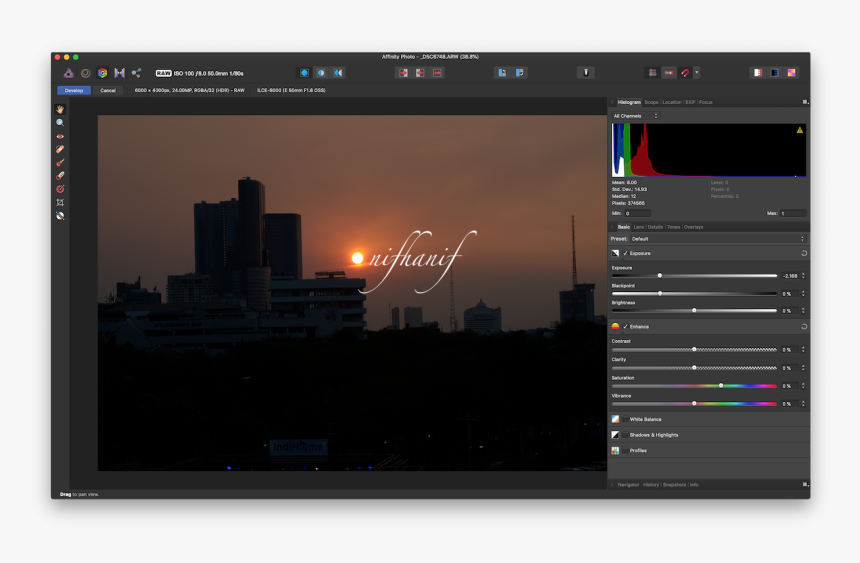Select the Crop tool
This screenshot has height=563, width=860.
point(60,202)
